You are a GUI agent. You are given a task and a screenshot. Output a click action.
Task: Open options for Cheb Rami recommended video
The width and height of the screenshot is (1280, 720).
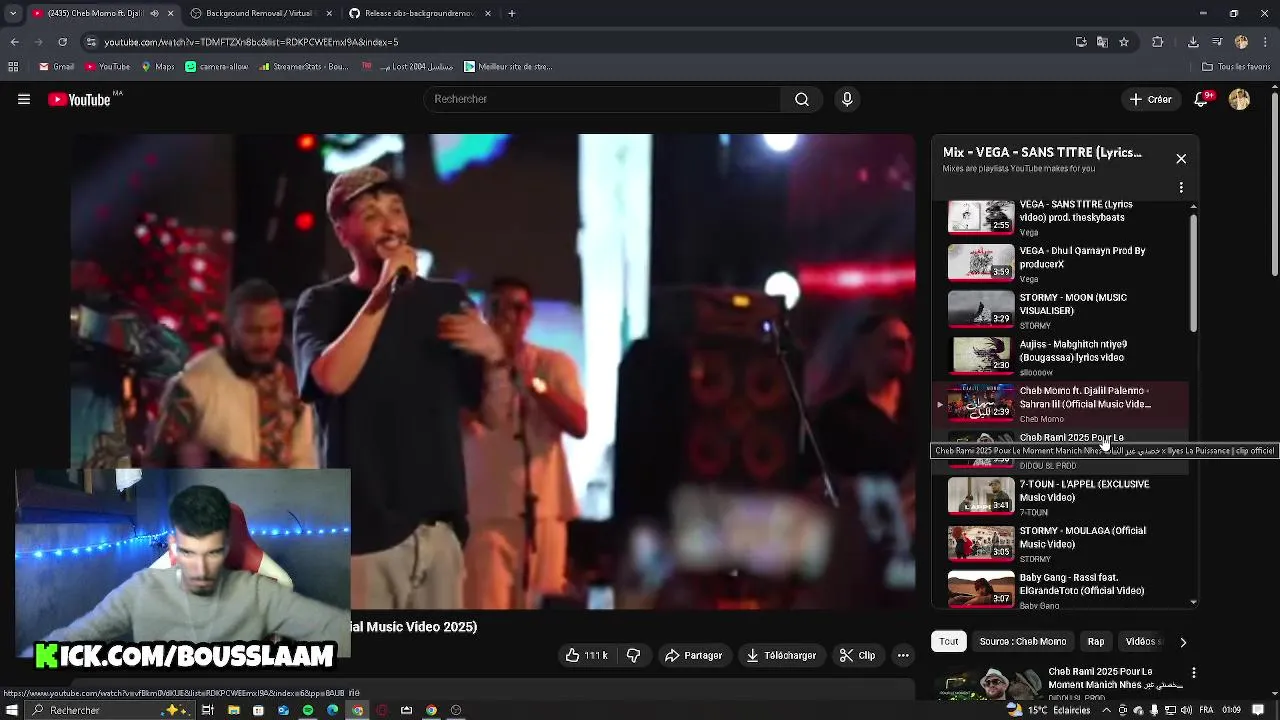click(x=1193, y=673)
